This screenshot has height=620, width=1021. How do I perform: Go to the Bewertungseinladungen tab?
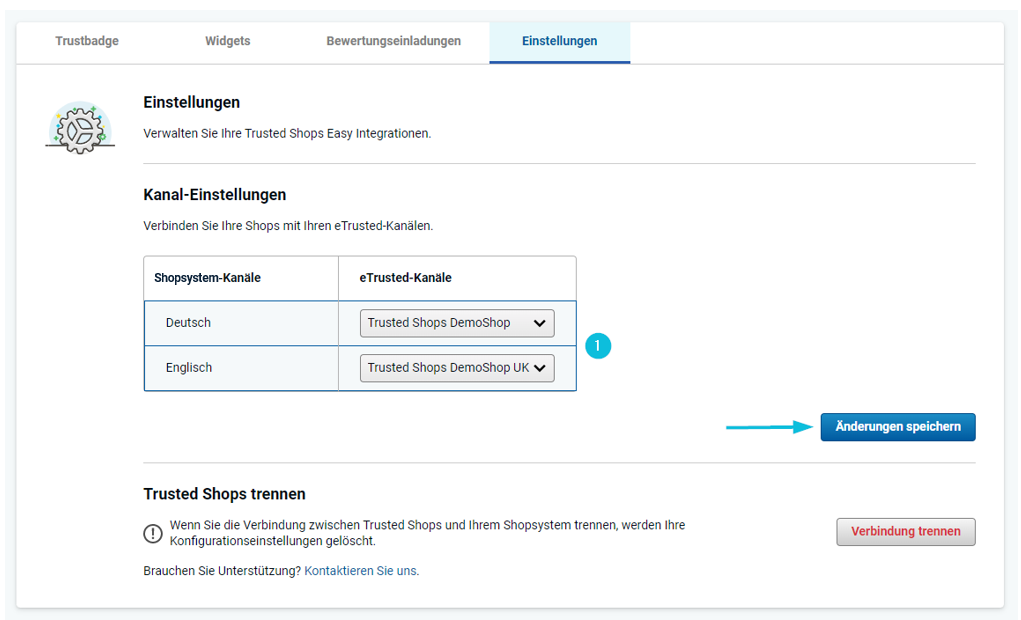click(393, 41)
